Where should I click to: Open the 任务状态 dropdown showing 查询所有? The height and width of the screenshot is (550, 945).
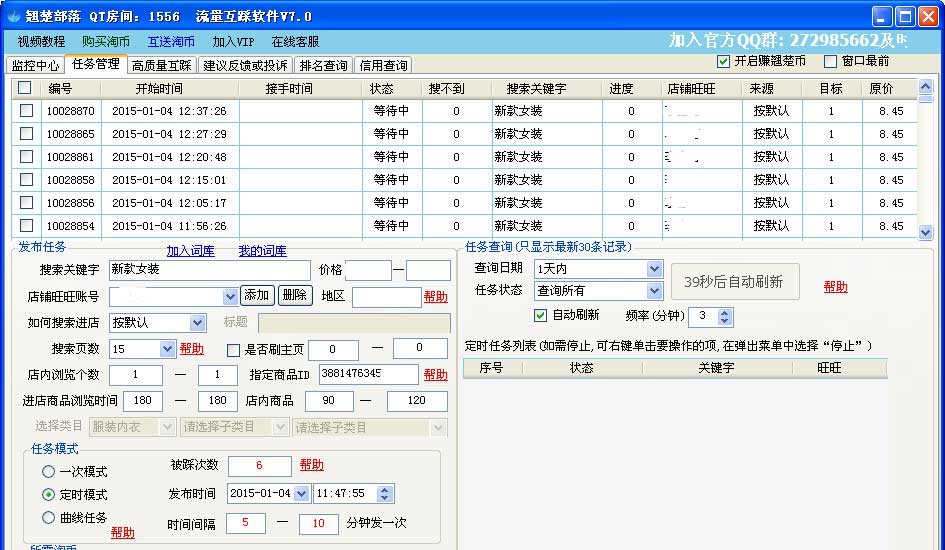pos(654,291)
